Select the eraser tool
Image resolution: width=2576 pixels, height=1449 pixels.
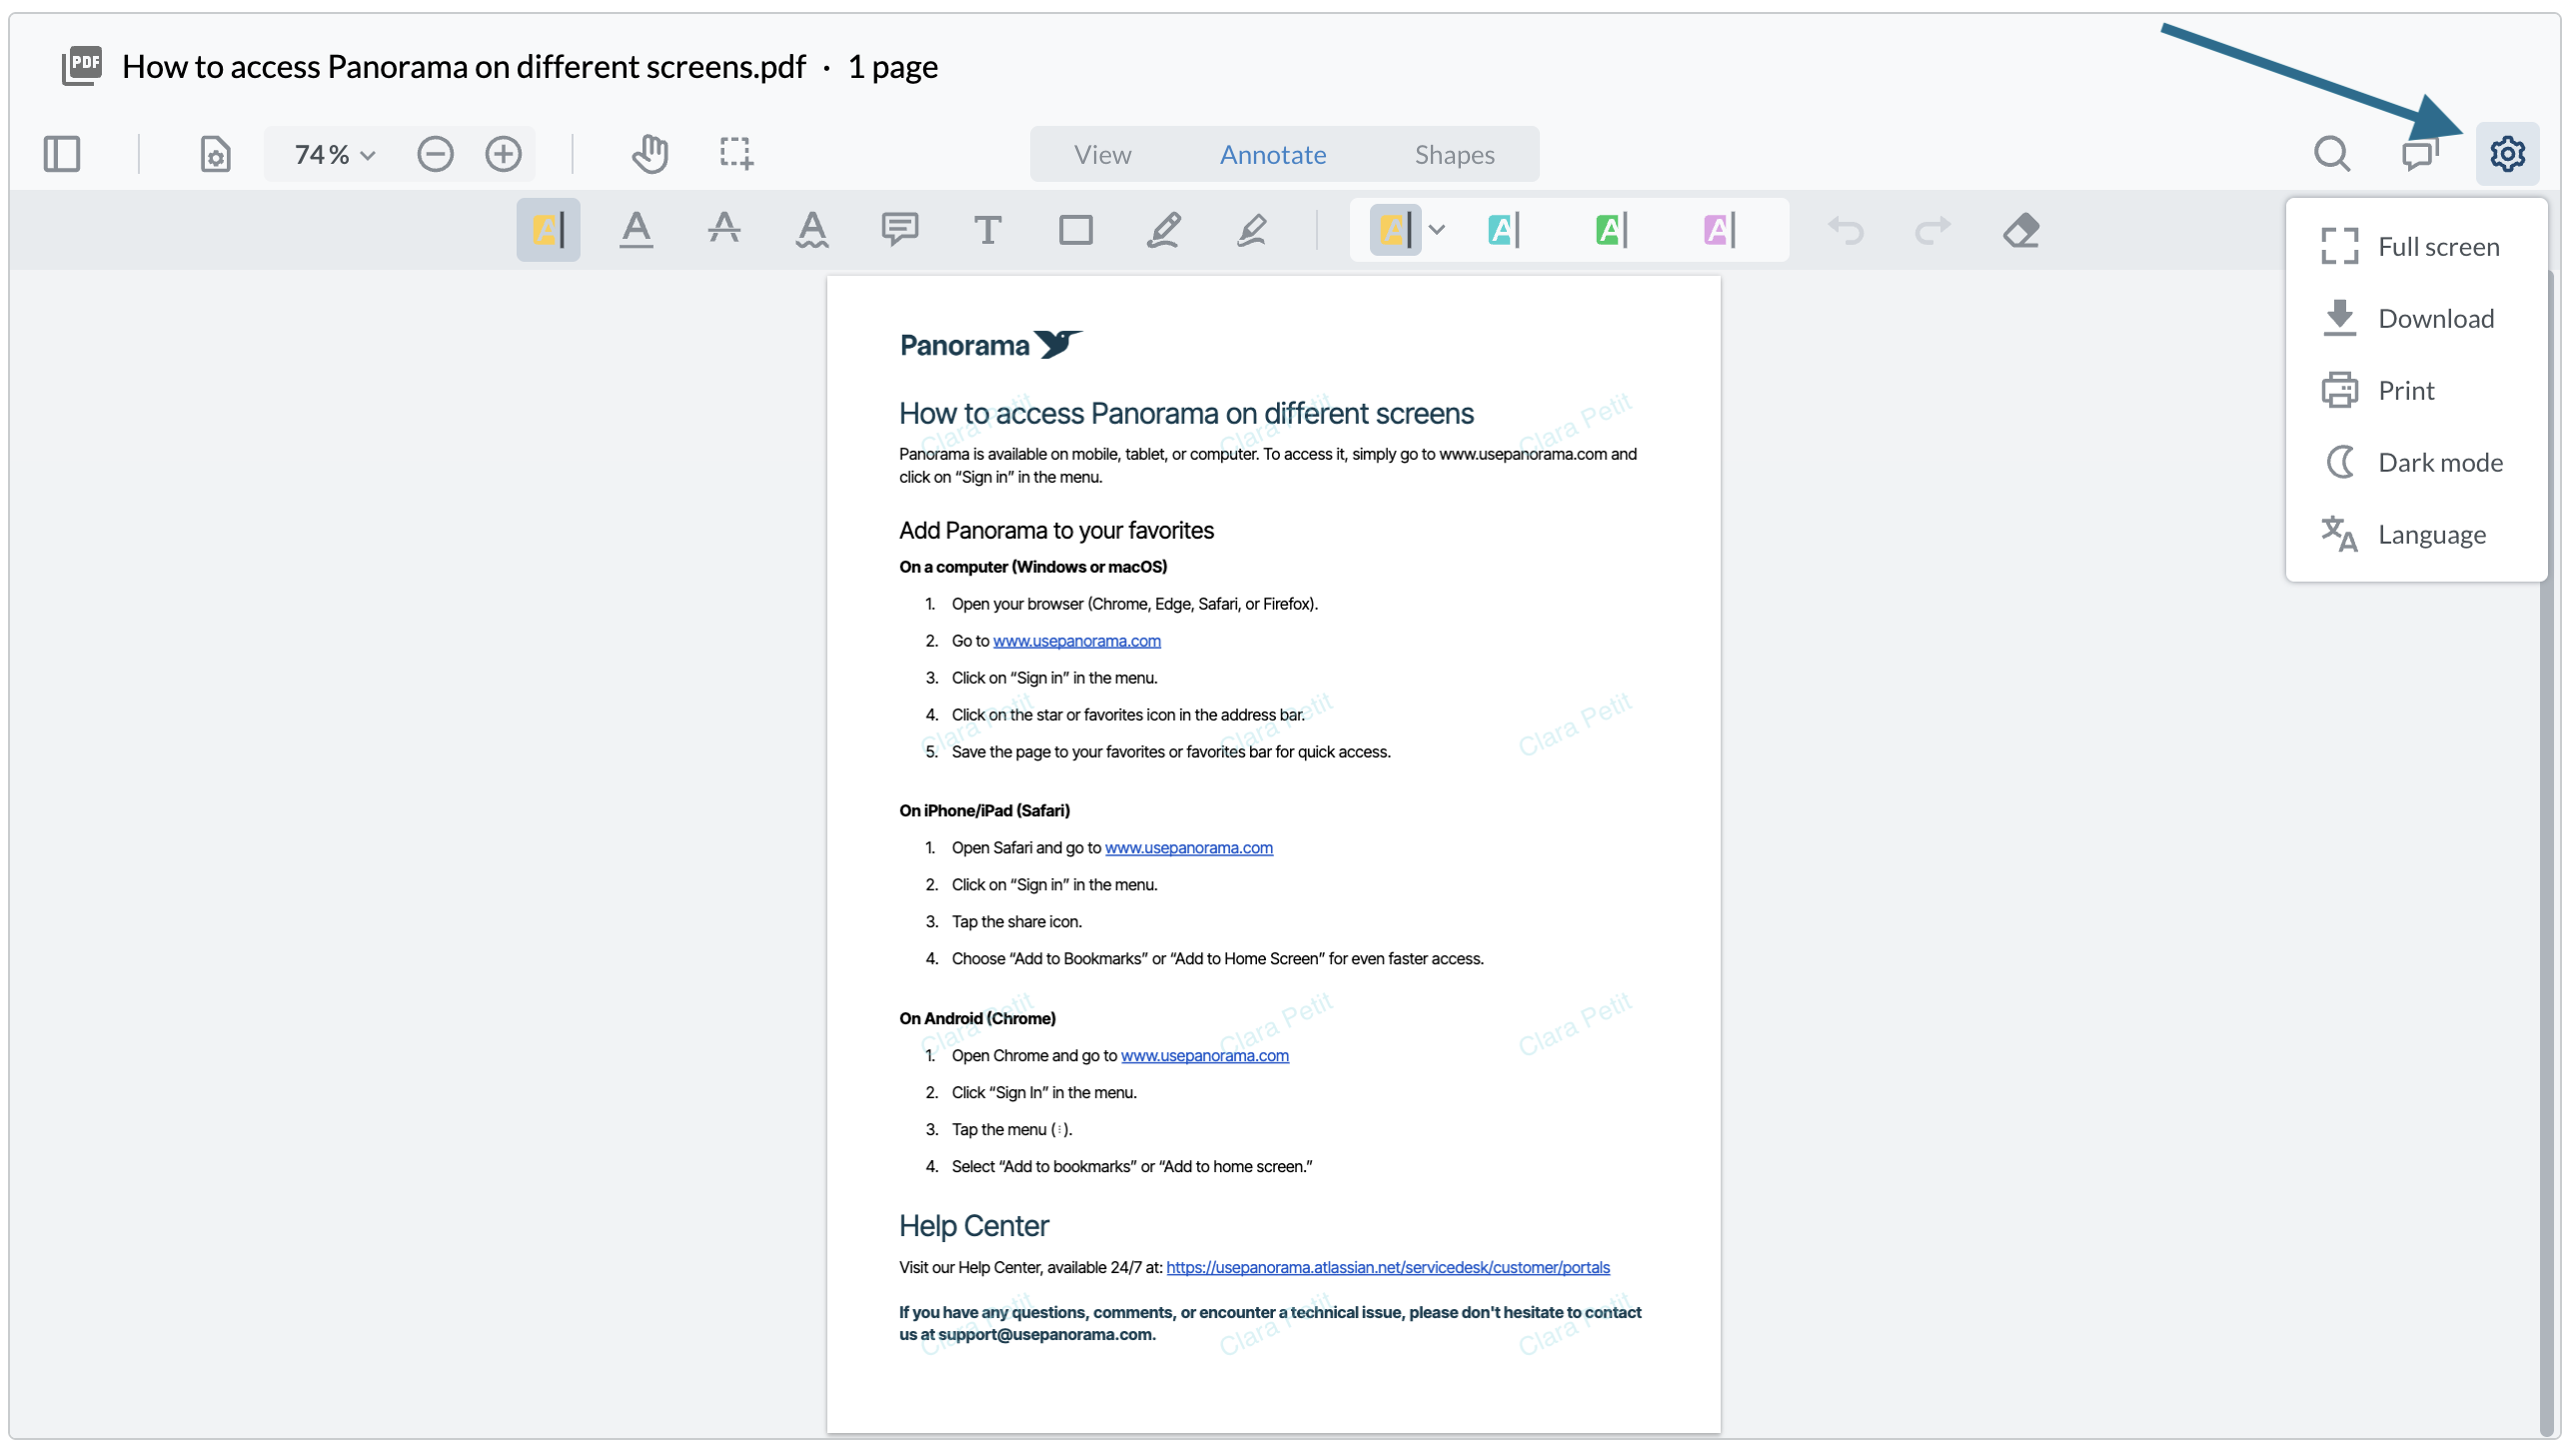[2021, 230]
